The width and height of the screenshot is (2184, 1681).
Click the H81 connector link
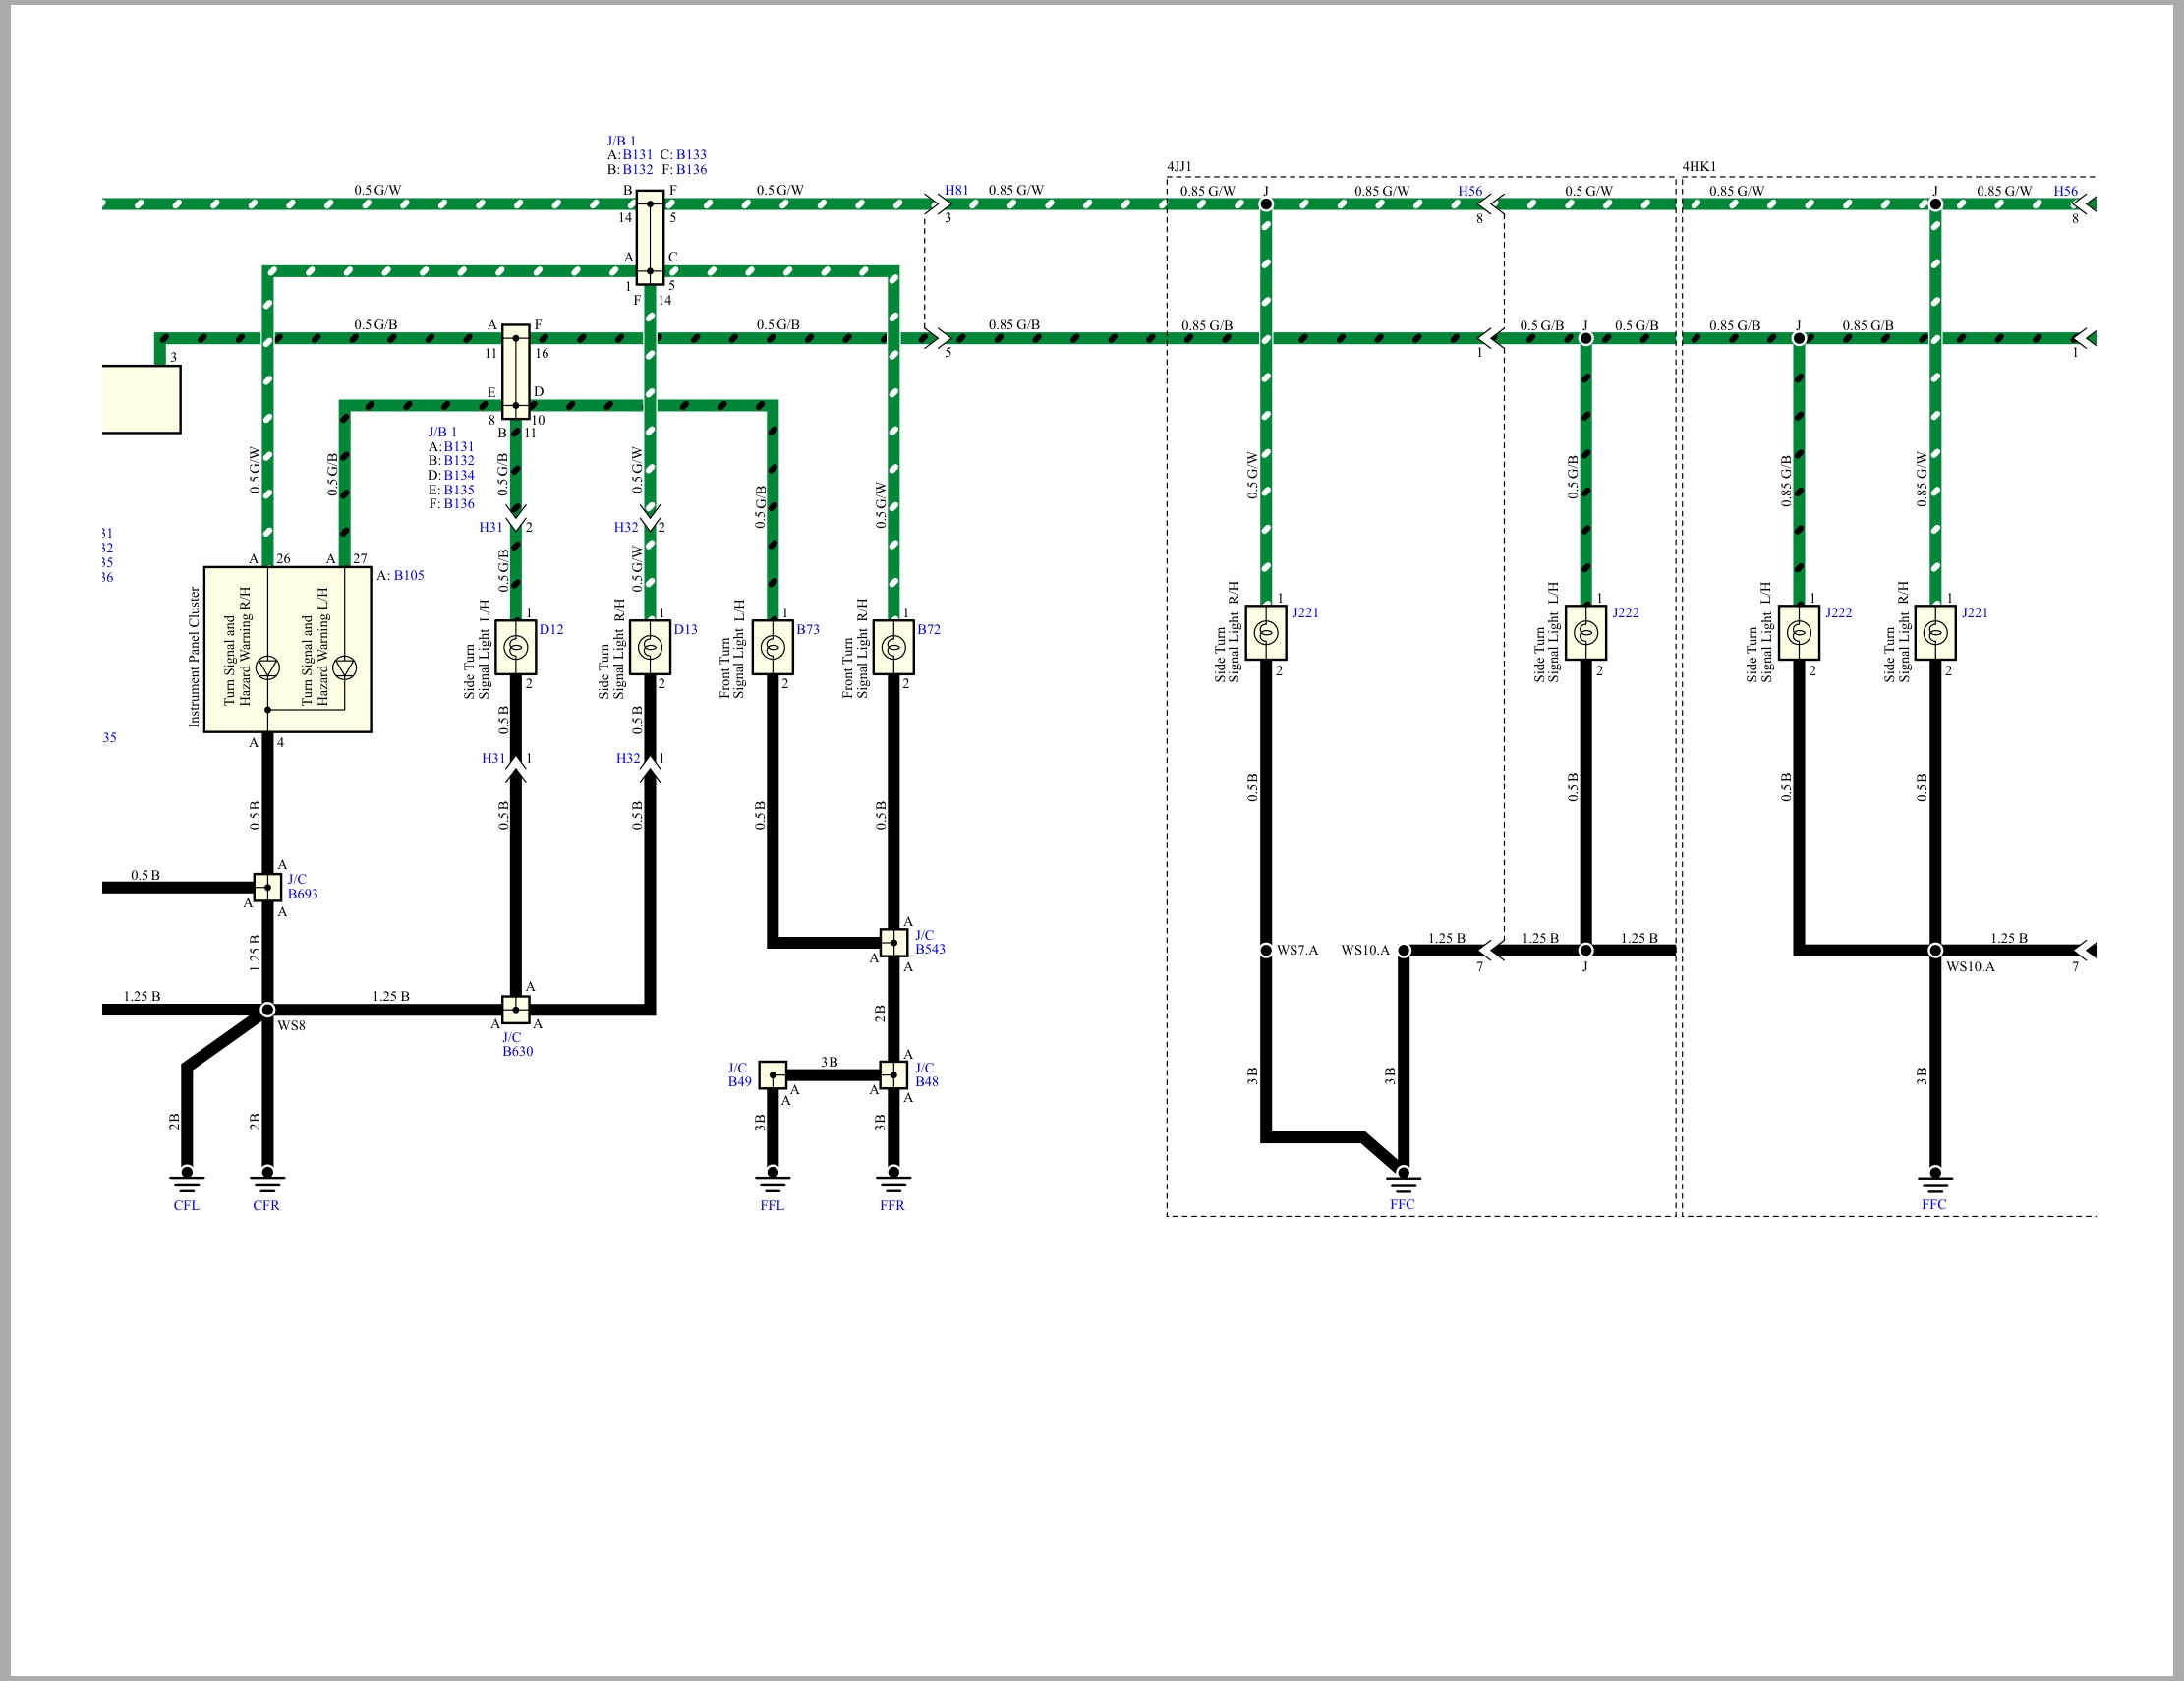point(956,190)
